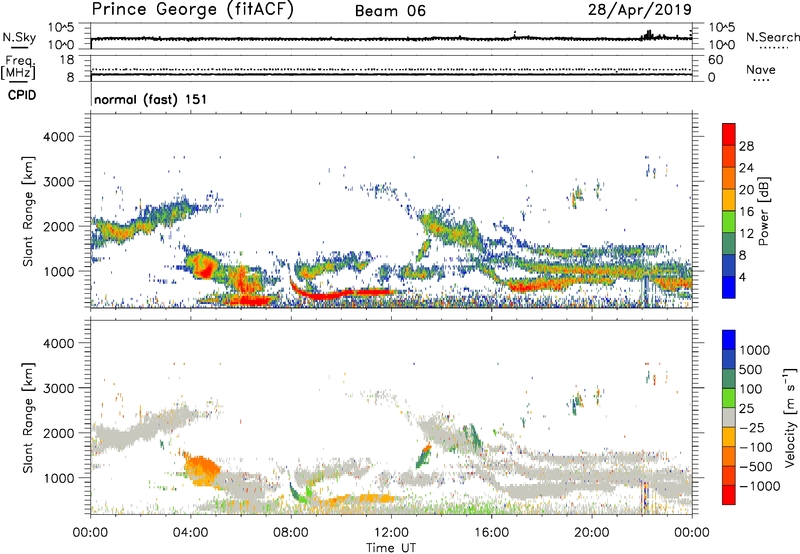Click the red power echo band near 12:00

click(x=375, y=292)
